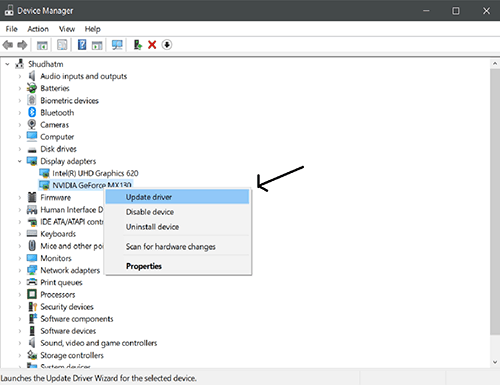Image resolution: width=500 pixels, height=385 pixels.
Task: Select Intel(R) UHD Graphics 620 device
Action: (x=95, y=173)
